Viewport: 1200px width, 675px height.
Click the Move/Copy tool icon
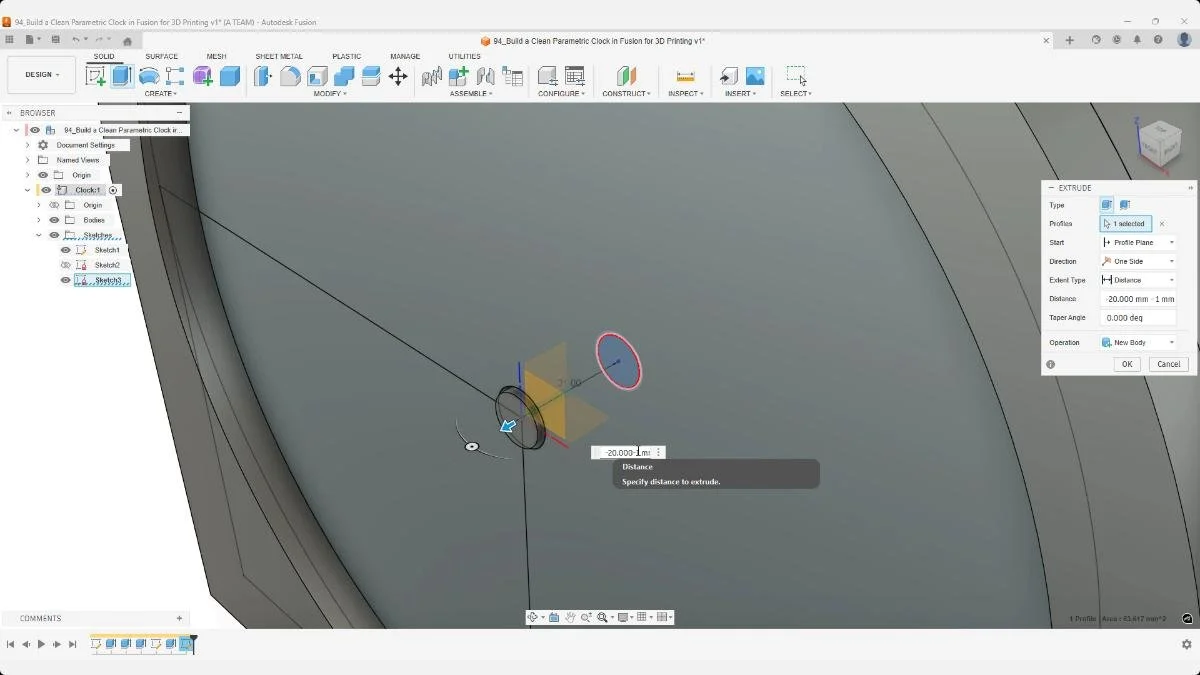398,77
